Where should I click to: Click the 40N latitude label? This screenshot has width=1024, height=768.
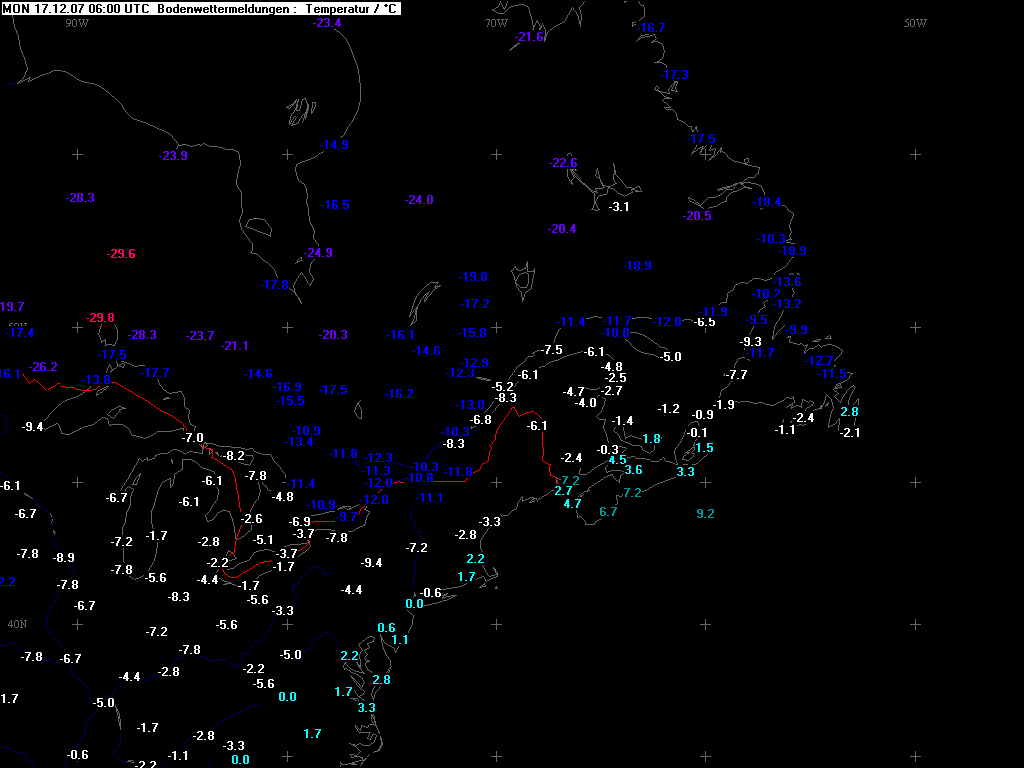pyautogui.click(x=17, y=624)
